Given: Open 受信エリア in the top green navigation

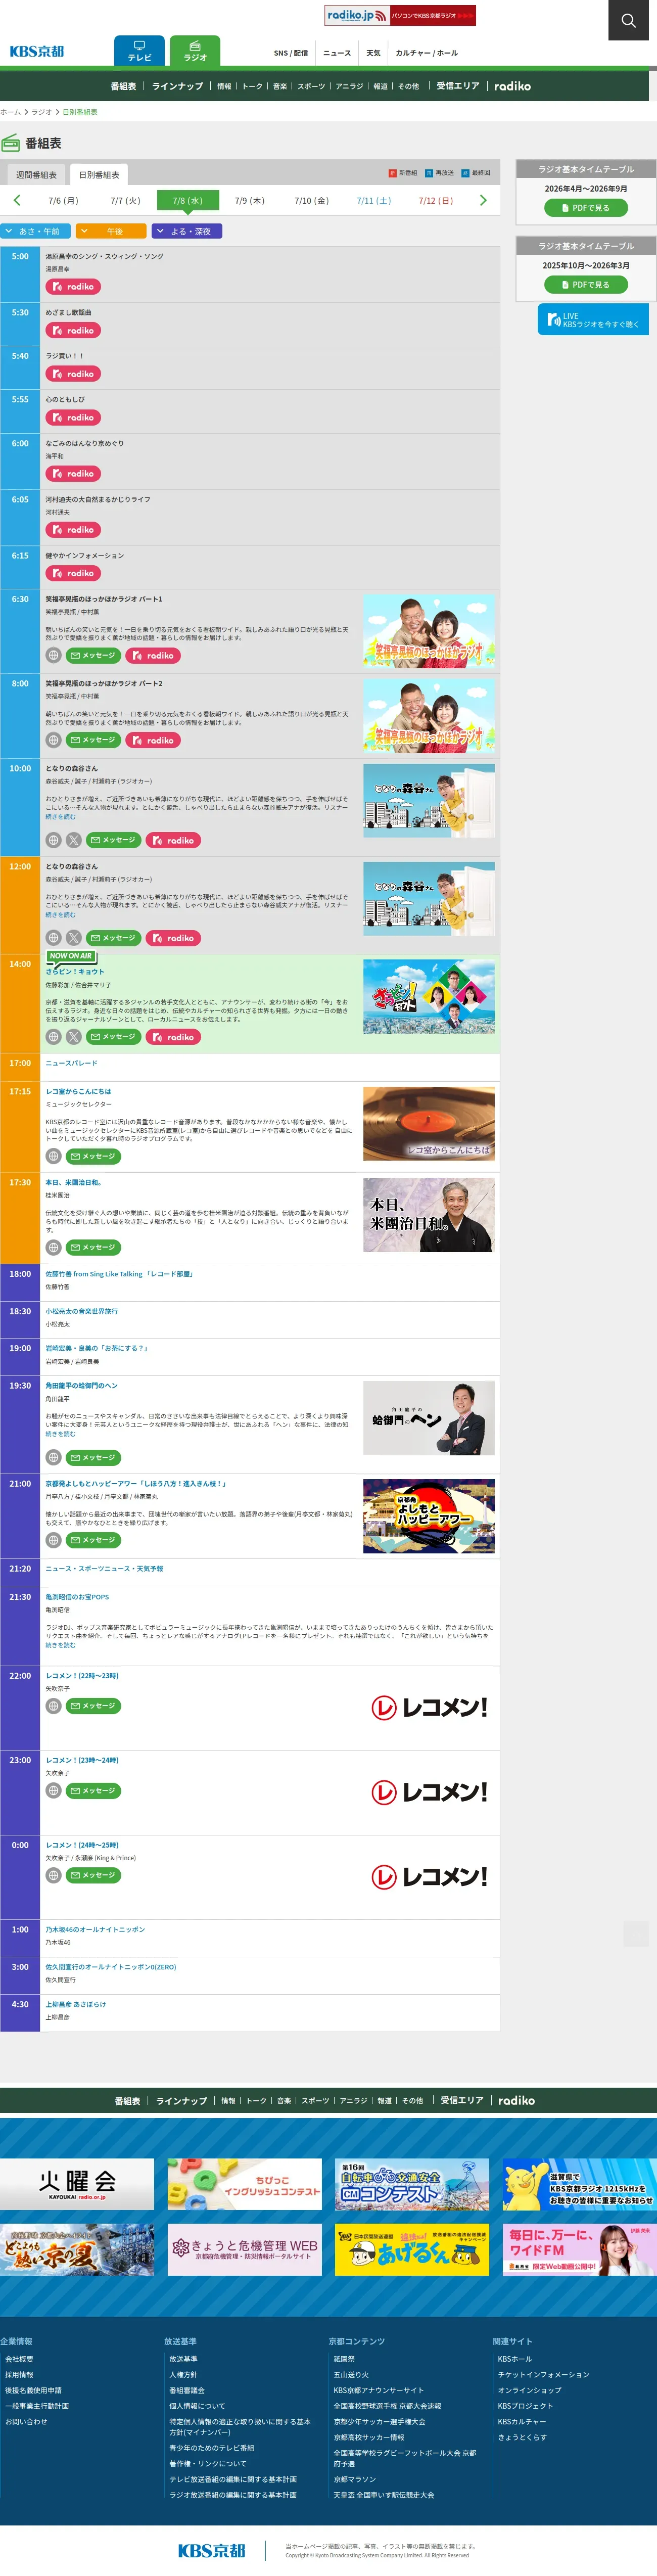Looking at the screenshot, I should pos(458,86).
